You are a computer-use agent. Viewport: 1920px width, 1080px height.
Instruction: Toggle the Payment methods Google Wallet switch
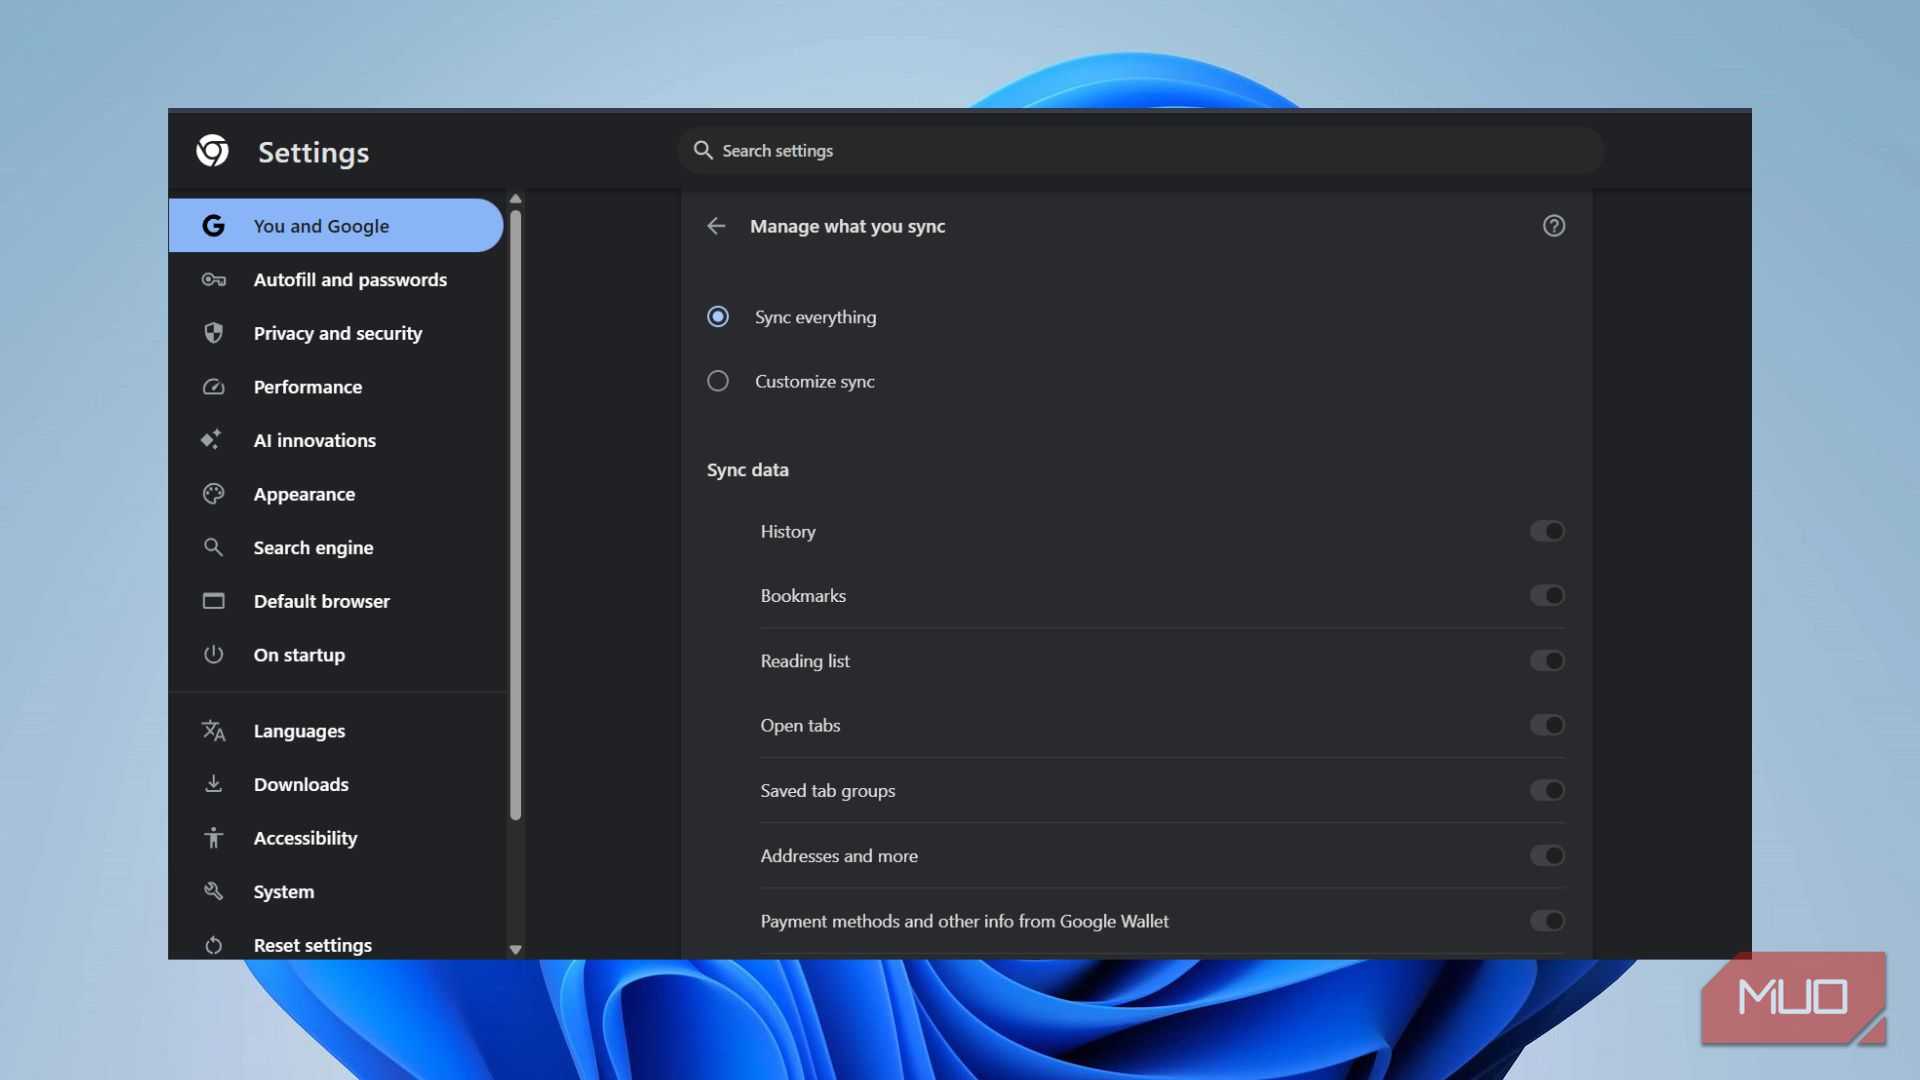tap(1547, 921)
